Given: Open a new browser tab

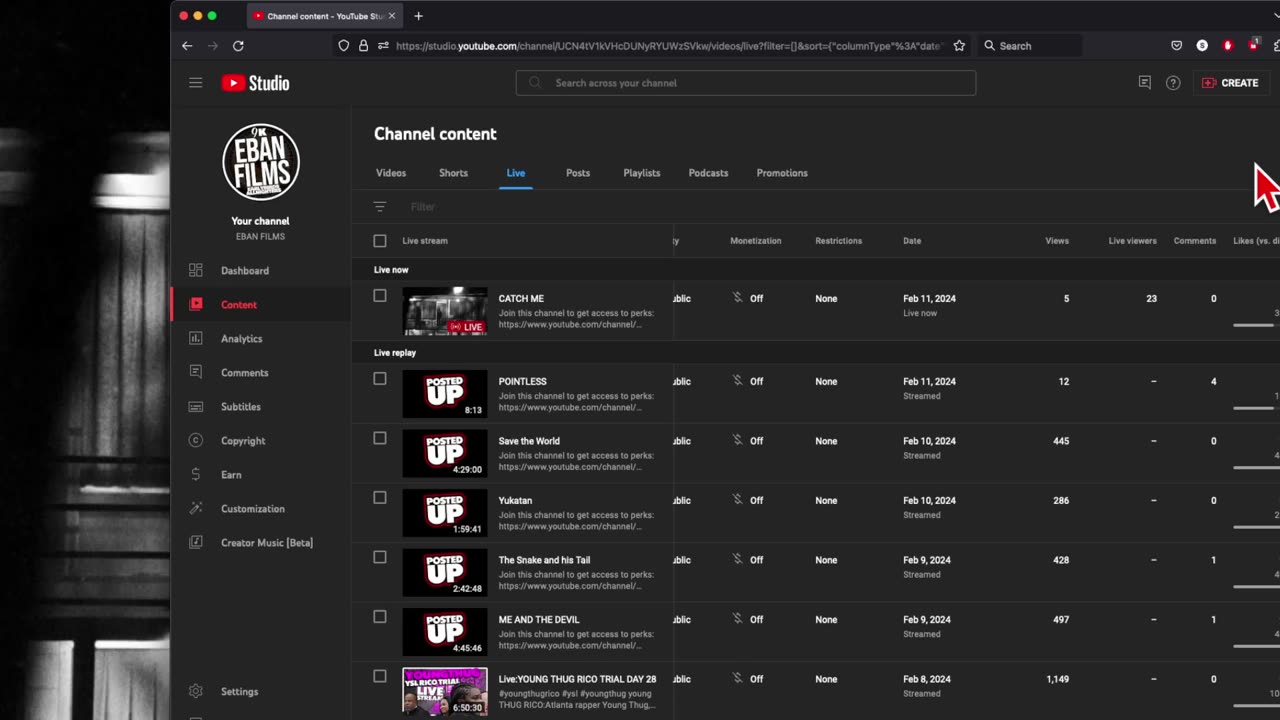Looking at the screenshot, I should [418, 16].
